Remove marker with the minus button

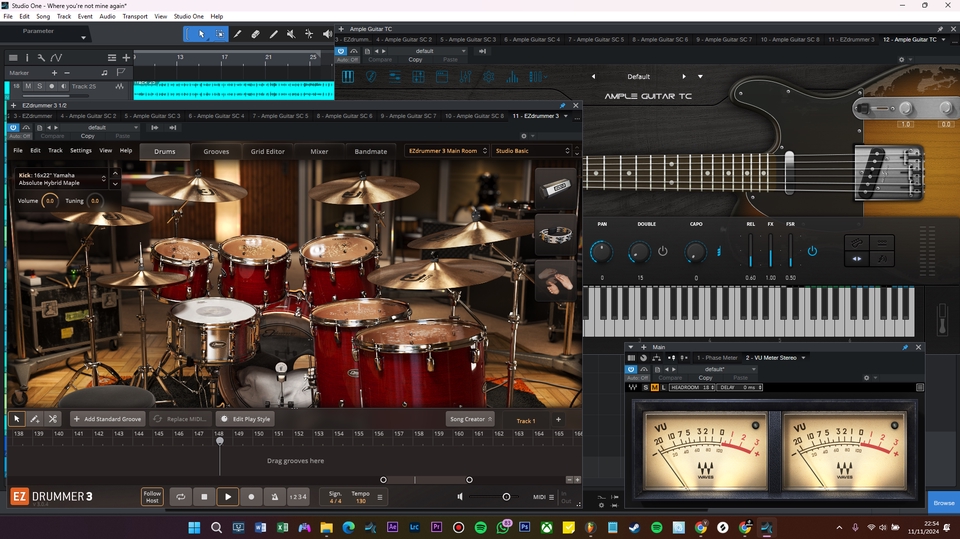point(67,73)
